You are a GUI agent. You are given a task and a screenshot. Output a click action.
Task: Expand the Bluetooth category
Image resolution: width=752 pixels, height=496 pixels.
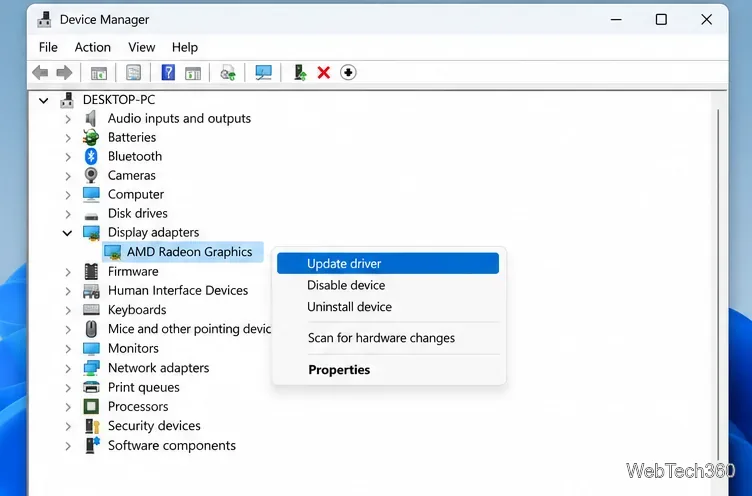click(68, 157)
